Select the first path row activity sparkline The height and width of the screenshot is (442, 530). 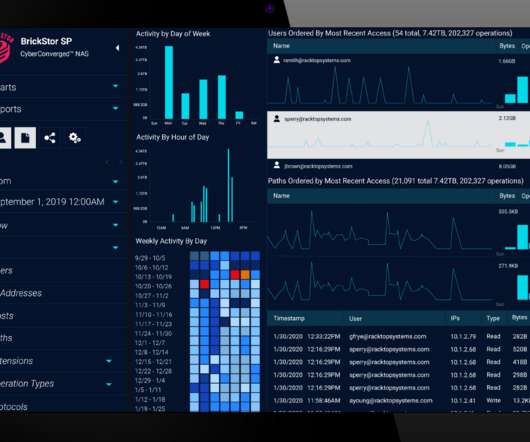(x=380, y=230)
